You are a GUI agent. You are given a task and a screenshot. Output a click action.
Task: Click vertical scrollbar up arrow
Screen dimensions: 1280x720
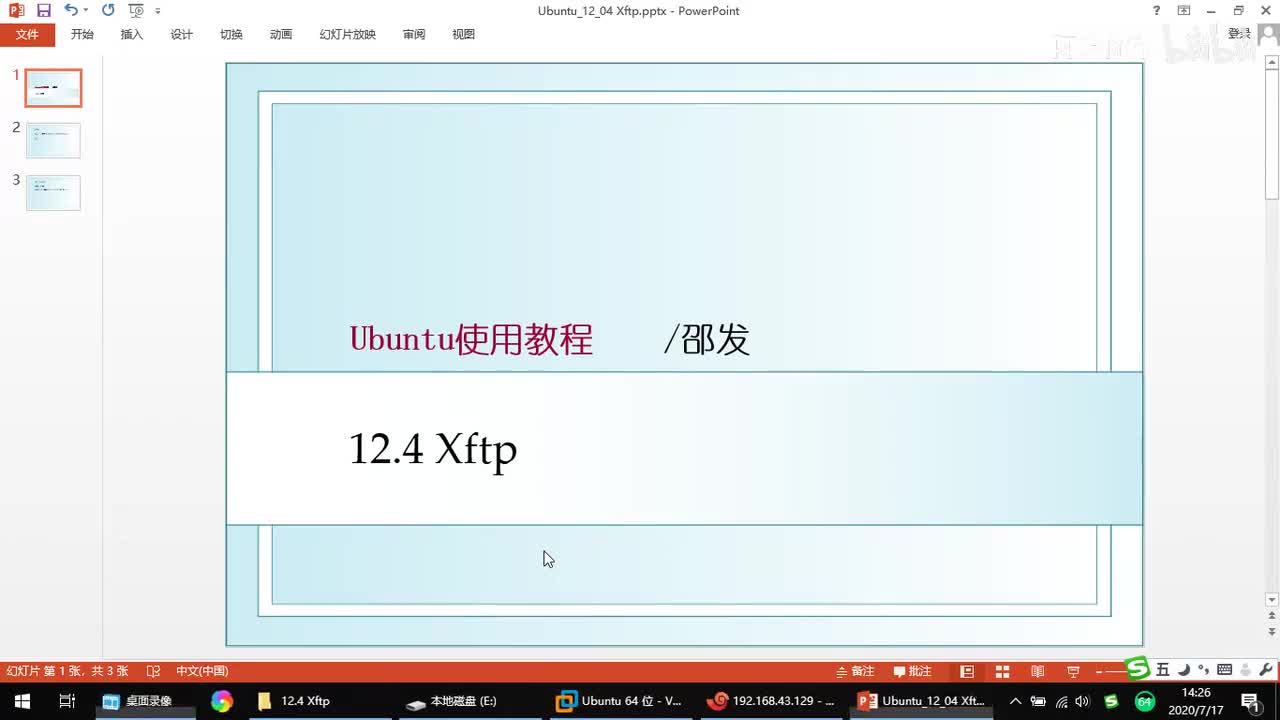[x=1272, y=63]
